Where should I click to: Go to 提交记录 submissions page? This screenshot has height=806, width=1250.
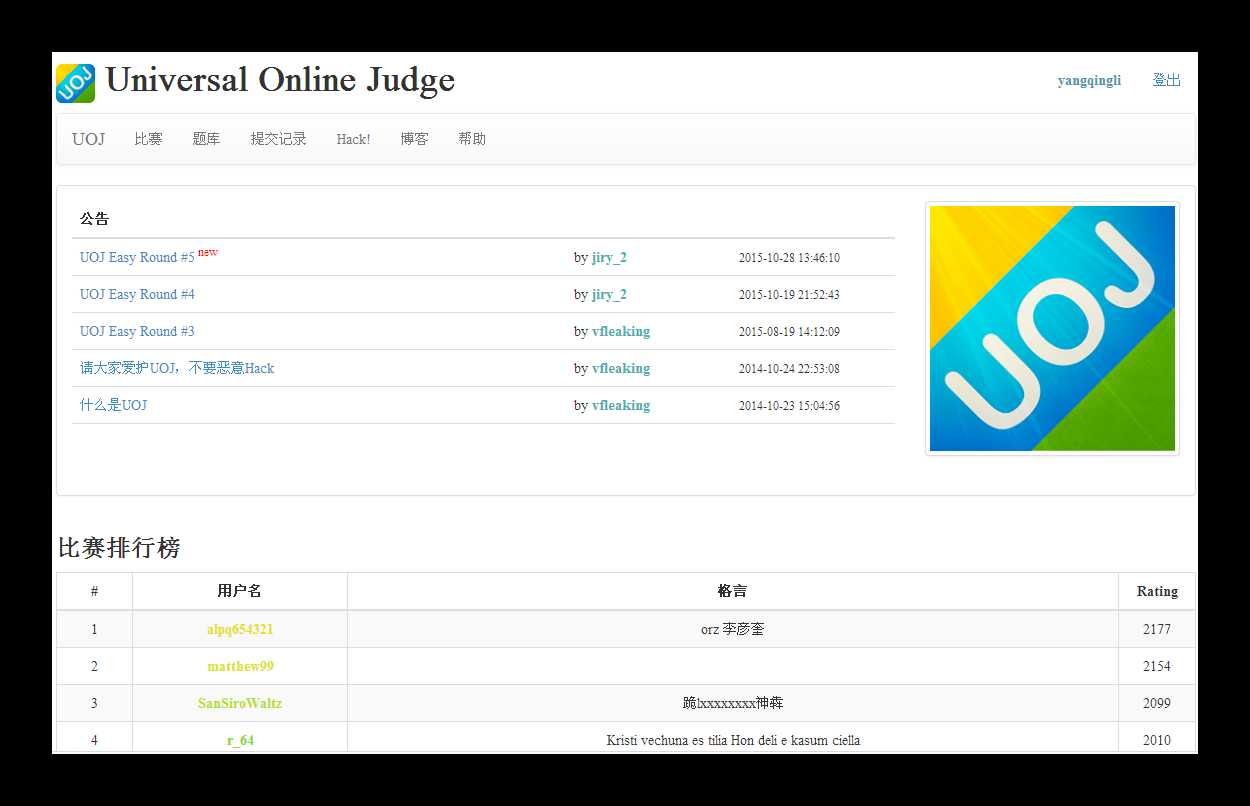[x=278, y=139]
